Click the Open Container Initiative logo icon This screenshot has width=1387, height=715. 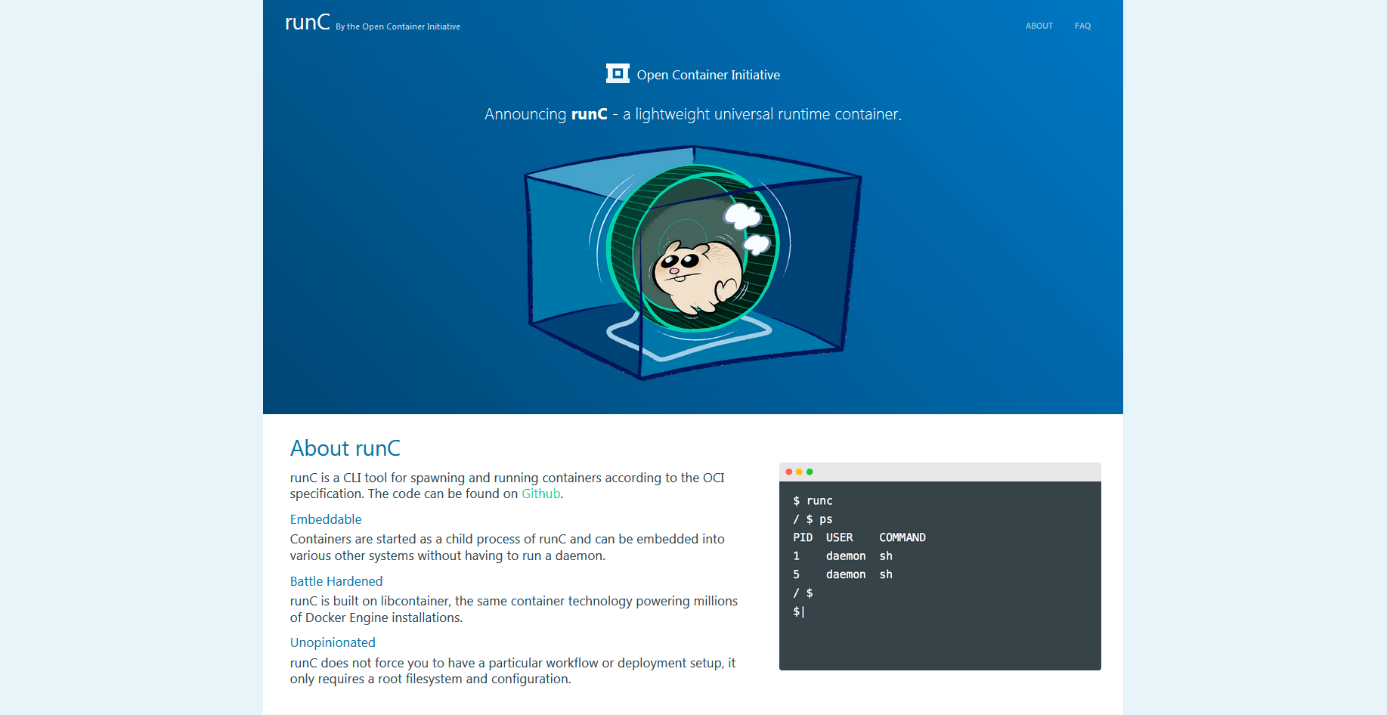(x=617, y=74)
